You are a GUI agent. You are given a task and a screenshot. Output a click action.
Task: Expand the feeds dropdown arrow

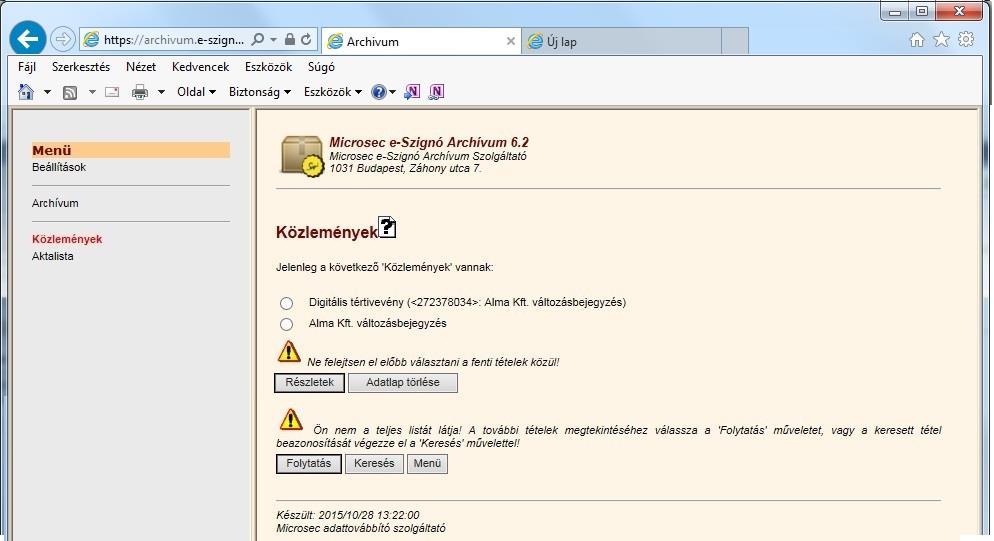point(92,92)
